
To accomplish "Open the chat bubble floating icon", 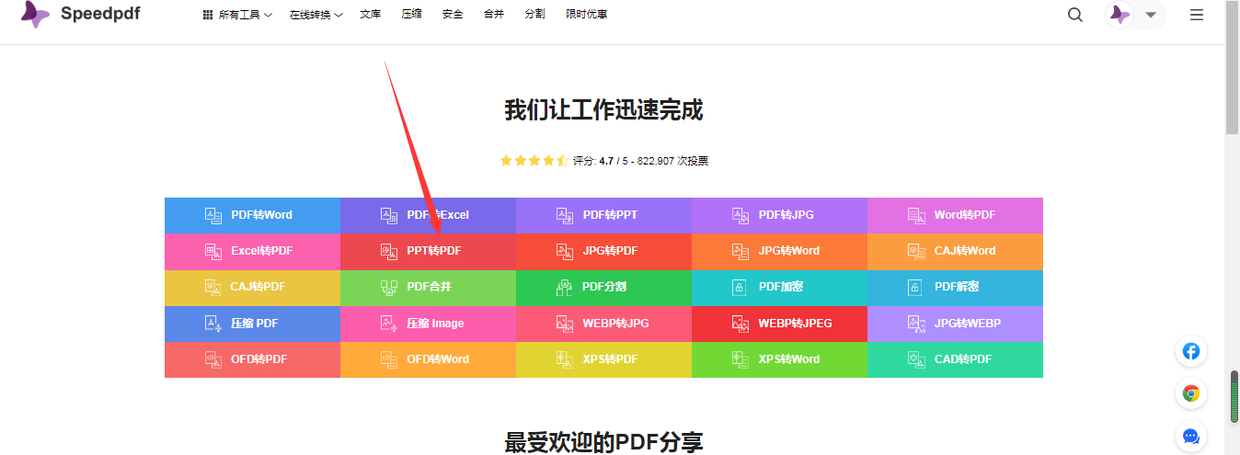I will 1191,436.
